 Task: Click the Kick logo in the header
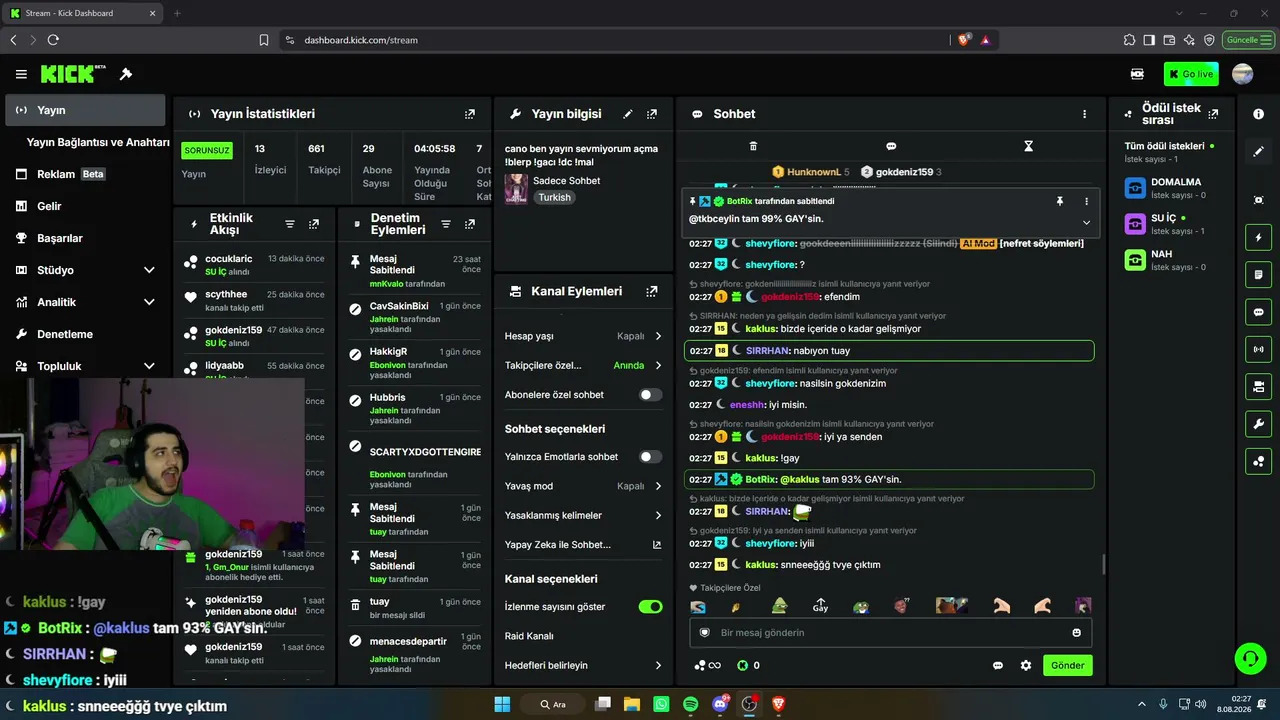[73, 74]
